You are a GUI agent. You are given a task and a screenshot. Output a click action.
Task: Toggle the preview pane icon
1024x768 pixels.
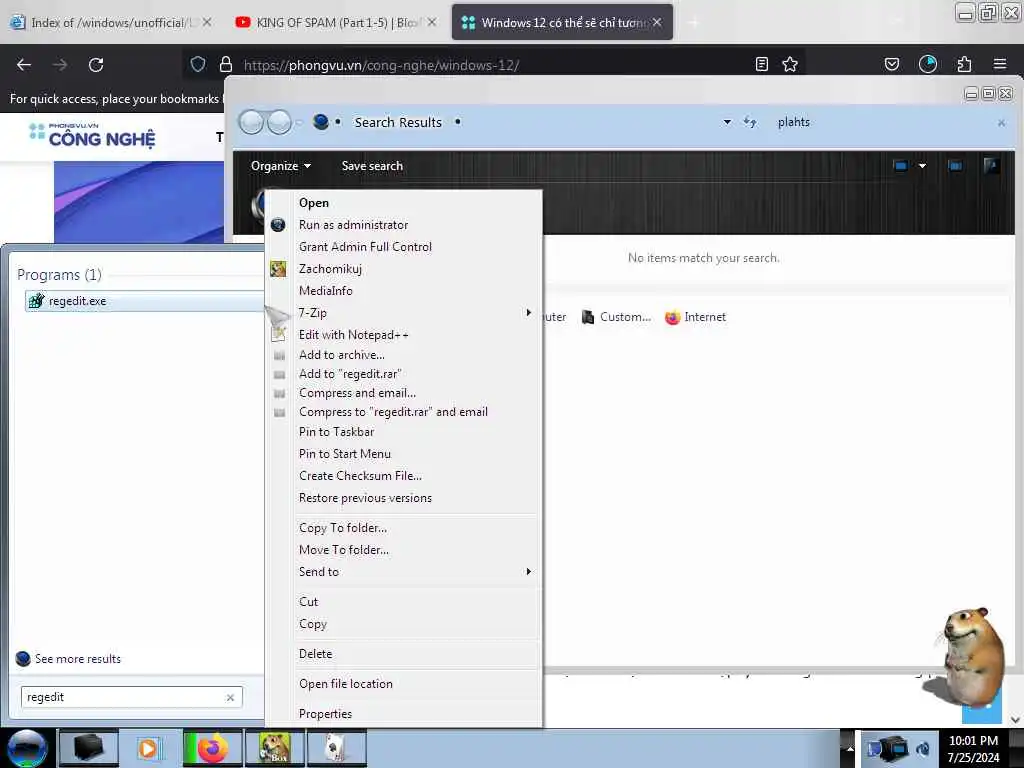tap(955, 166)
